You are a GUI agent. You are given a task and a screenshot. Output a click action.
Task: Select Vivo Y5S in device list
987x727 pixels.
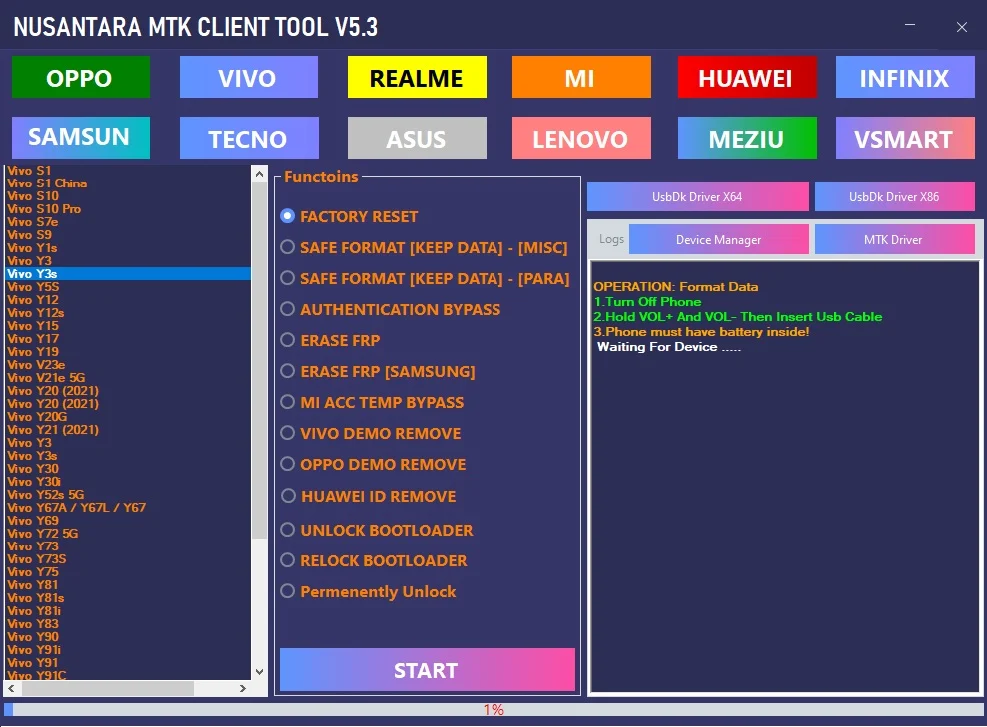[x=128, y=286]
